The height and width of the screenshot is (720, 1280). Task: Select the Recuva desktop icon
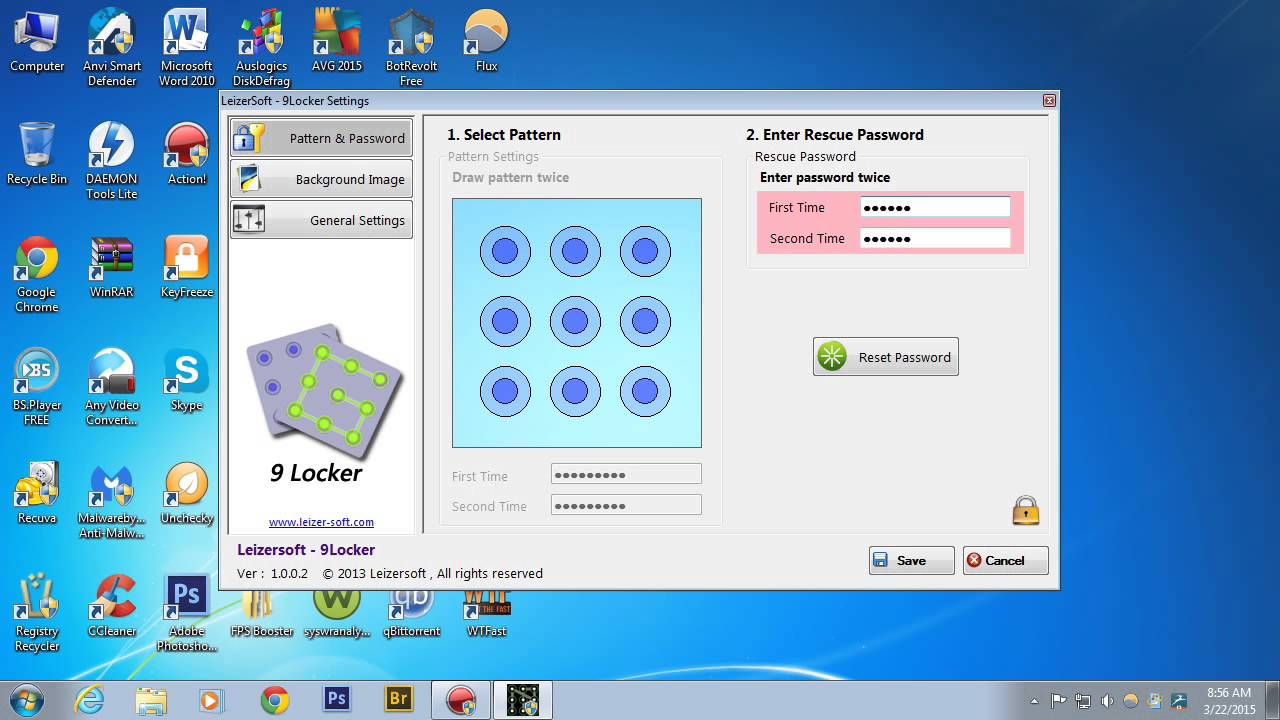coord(37,493)
